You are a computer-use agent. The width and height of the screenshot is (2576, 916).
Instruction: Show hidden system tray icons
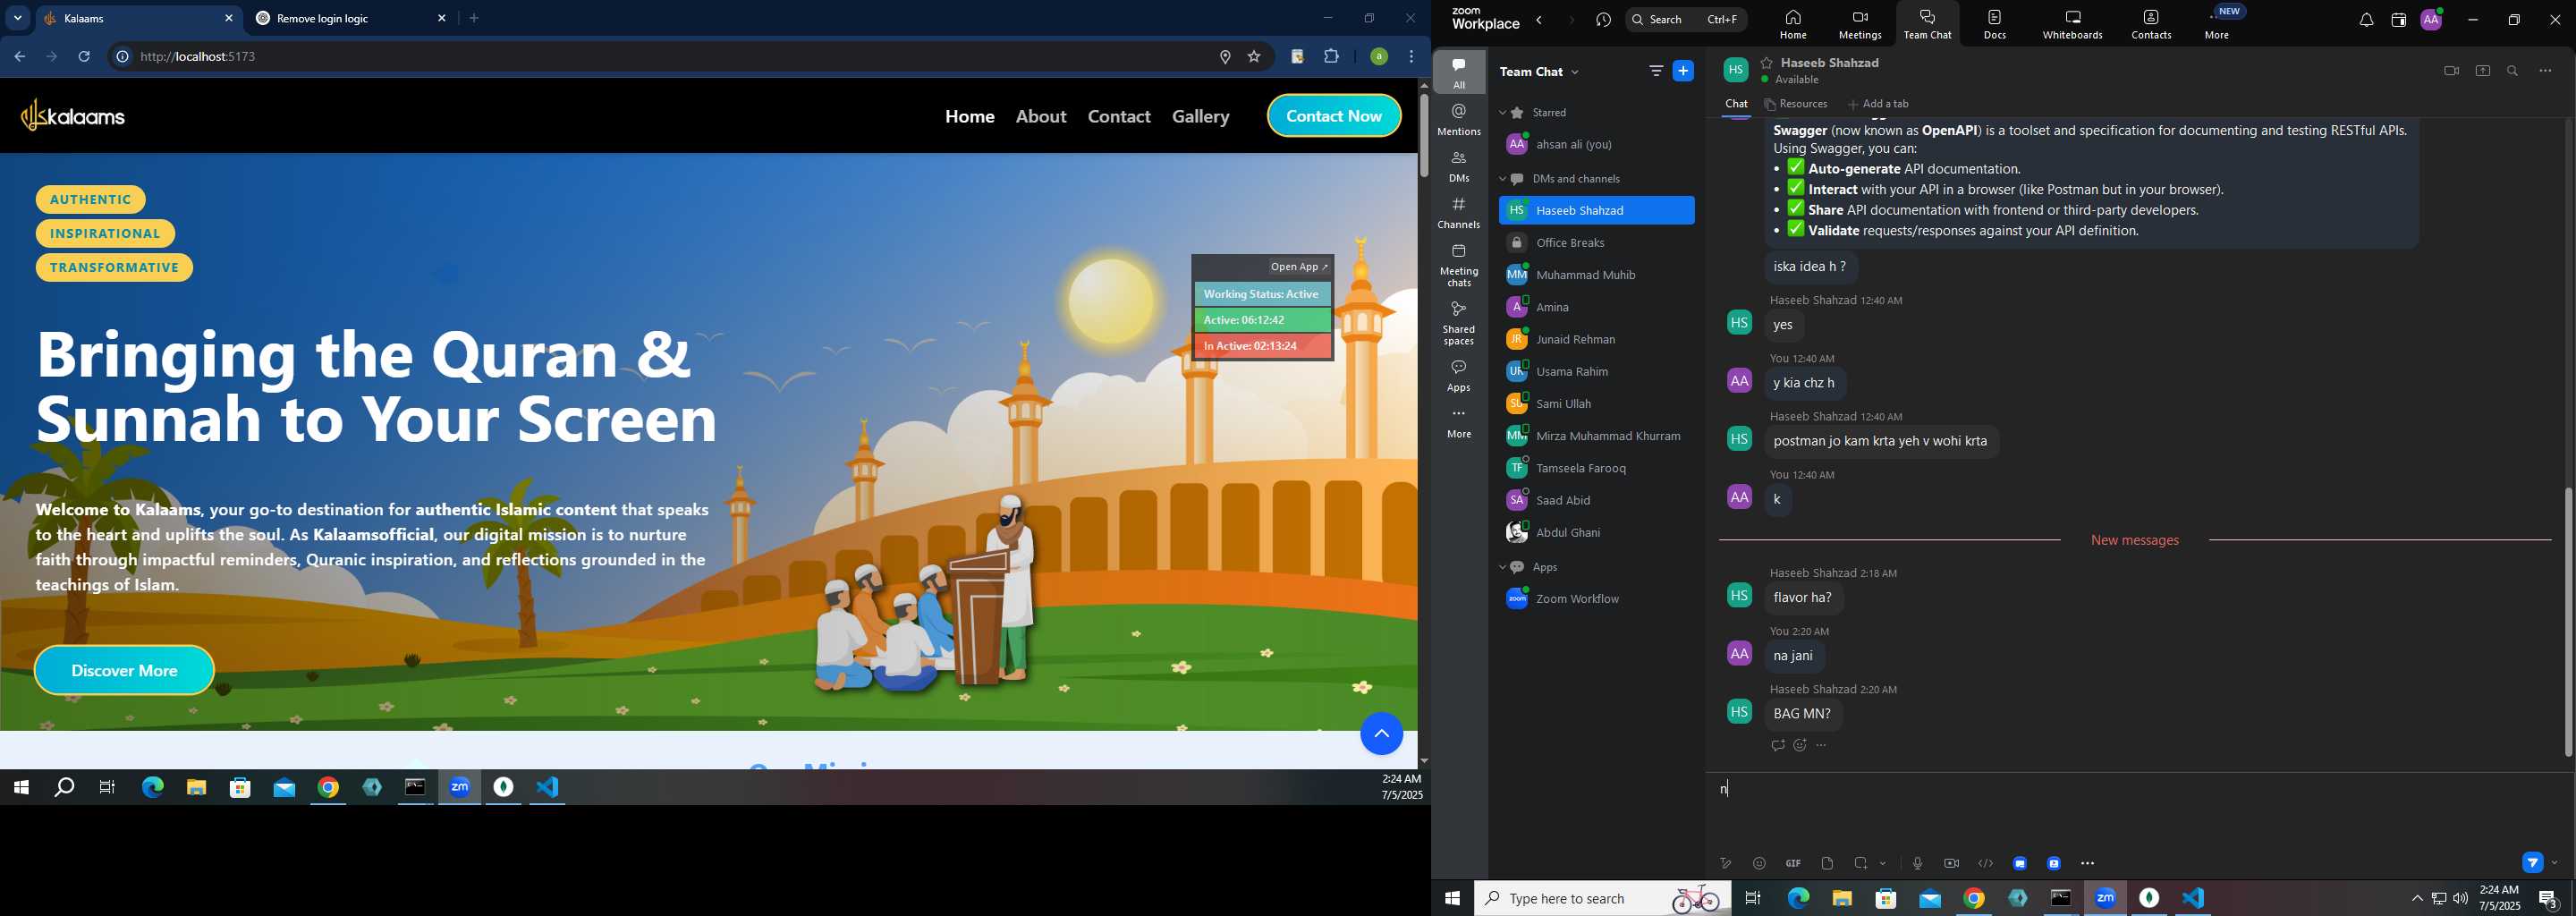2417,899
